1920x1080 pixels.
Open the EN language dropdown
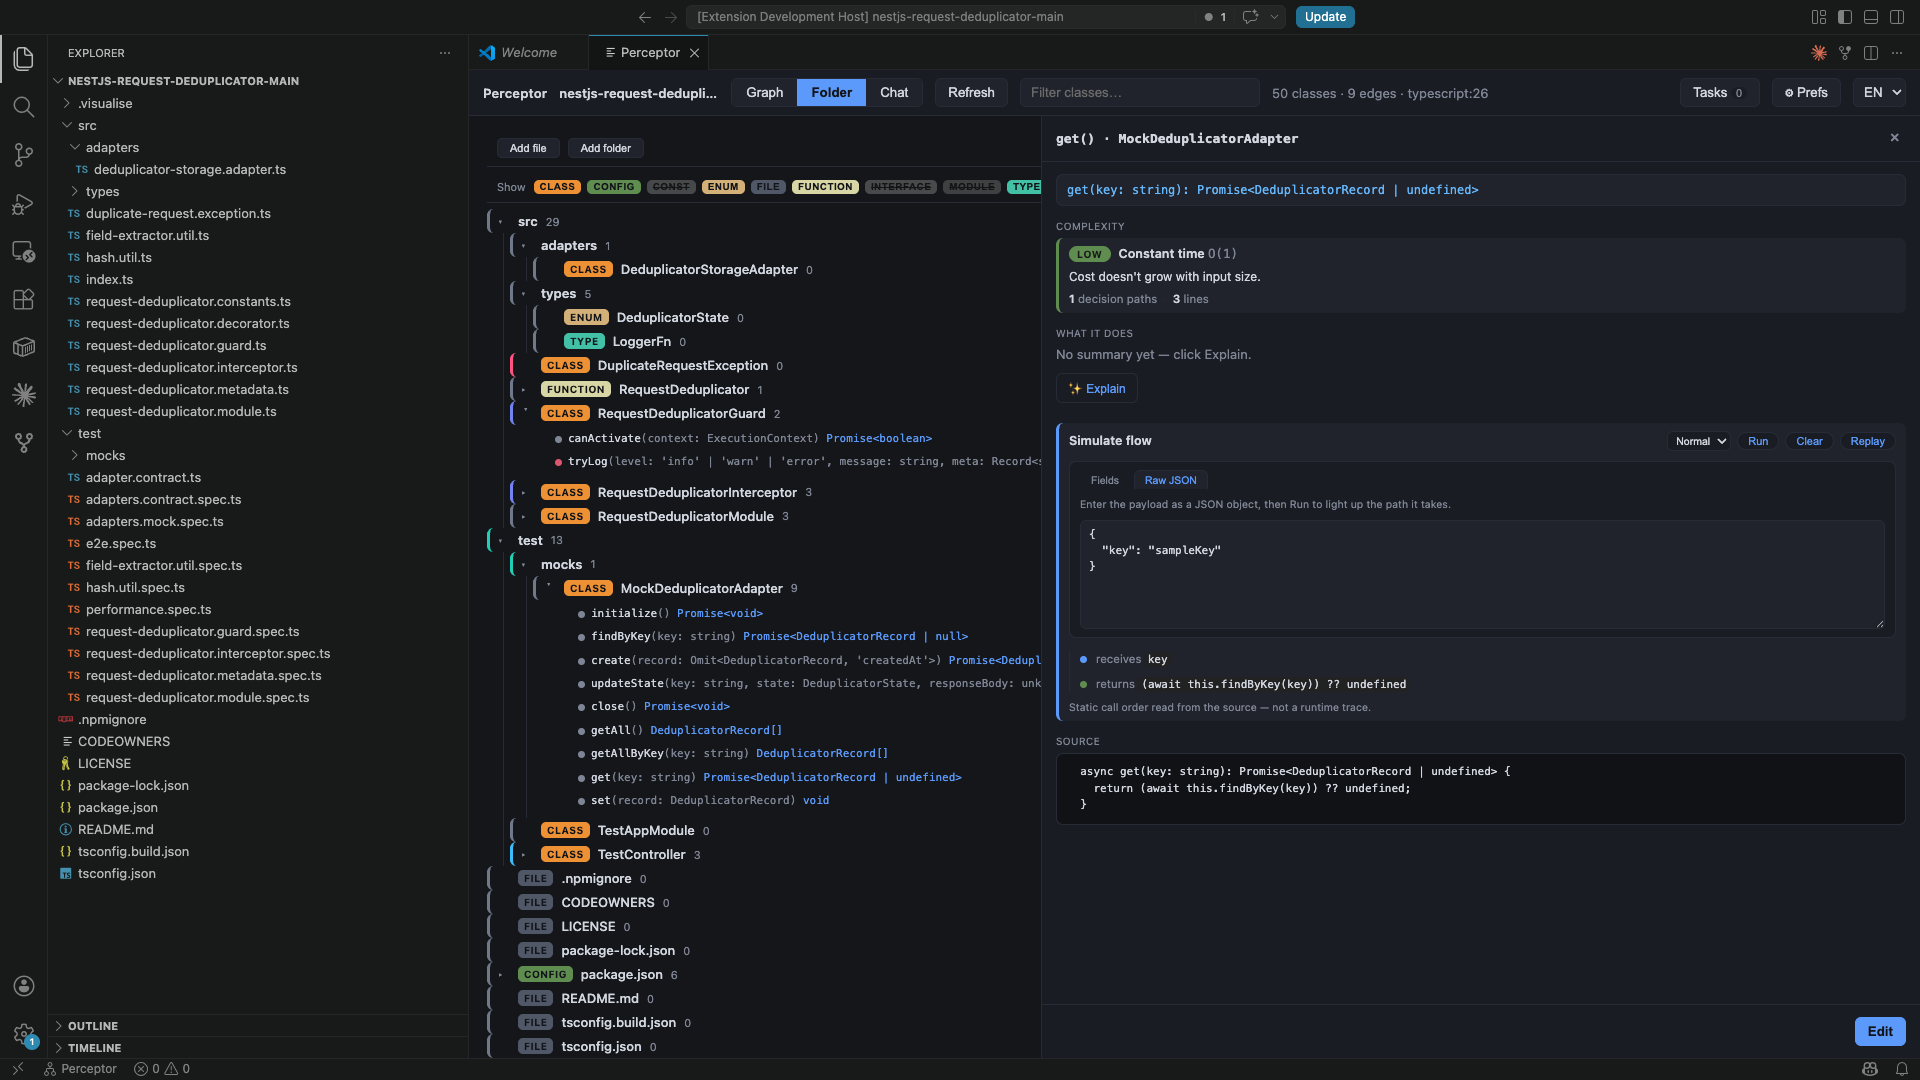pos(1881,93)
